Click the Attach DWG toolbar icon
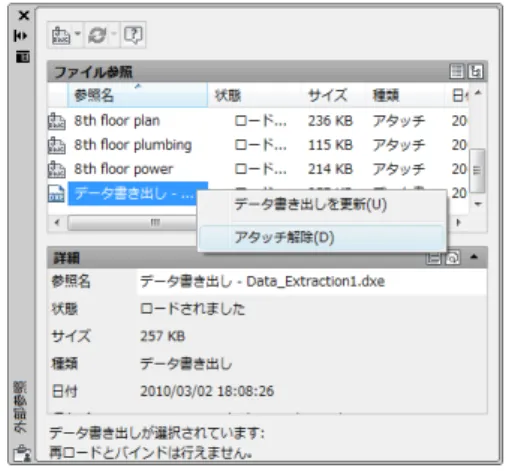Screen dimensions: 506x471 [x=61, y=35]
